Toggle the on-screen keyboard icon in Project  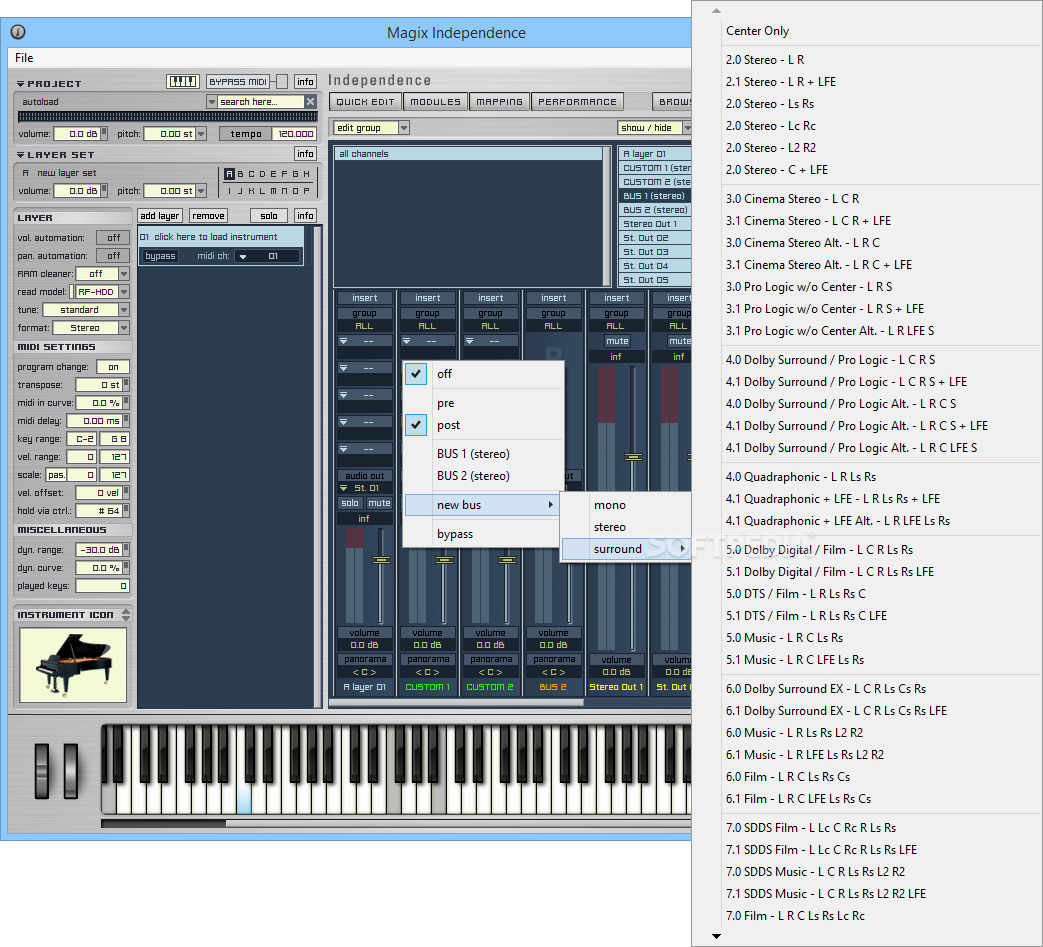coord(183,81)
